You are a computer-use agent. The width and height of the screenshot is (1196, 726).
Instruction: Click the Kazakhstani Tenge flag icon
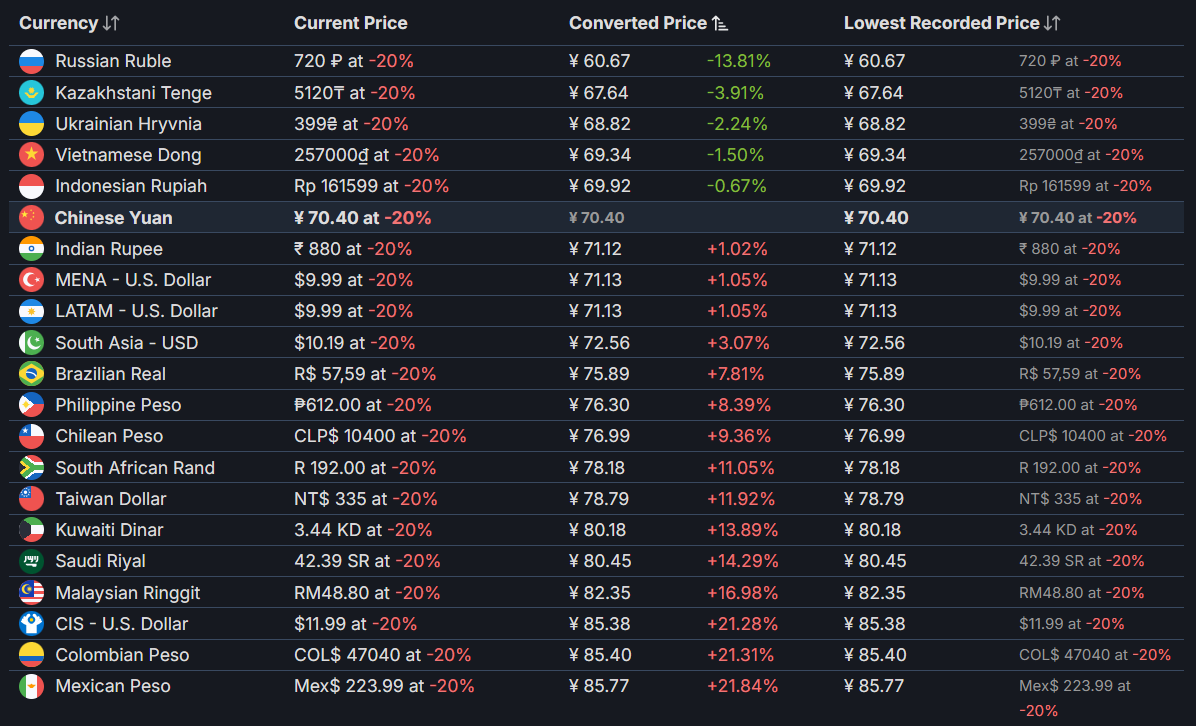pos(32,93)
